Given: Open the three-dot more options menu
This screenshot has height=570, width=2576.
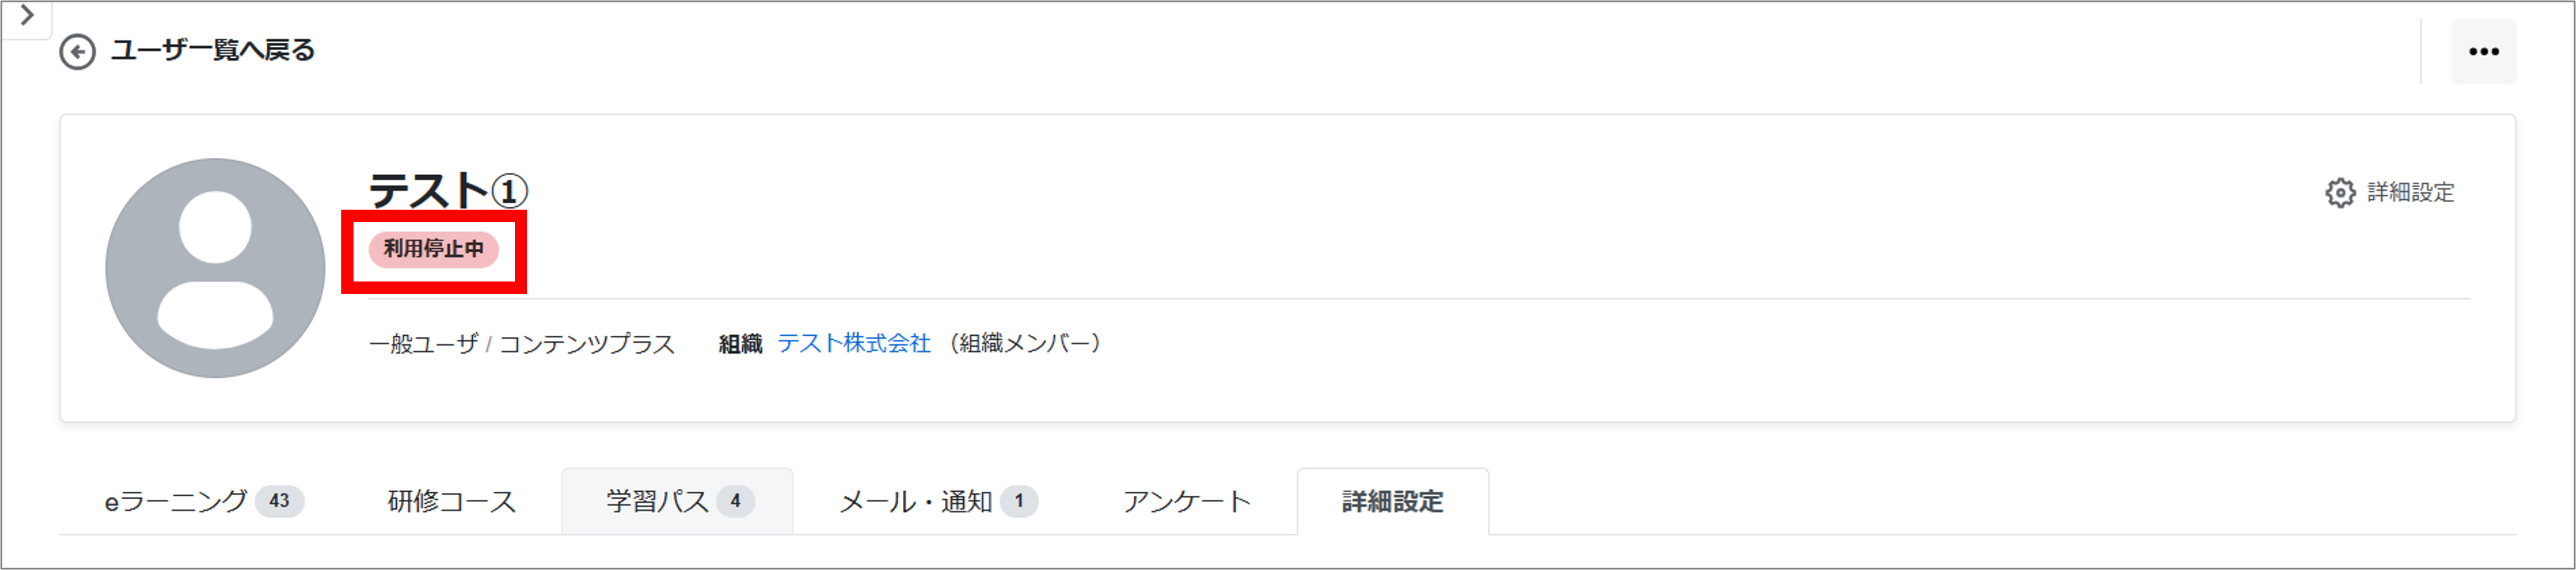Looking at the screenshot, I should 2483,52.
